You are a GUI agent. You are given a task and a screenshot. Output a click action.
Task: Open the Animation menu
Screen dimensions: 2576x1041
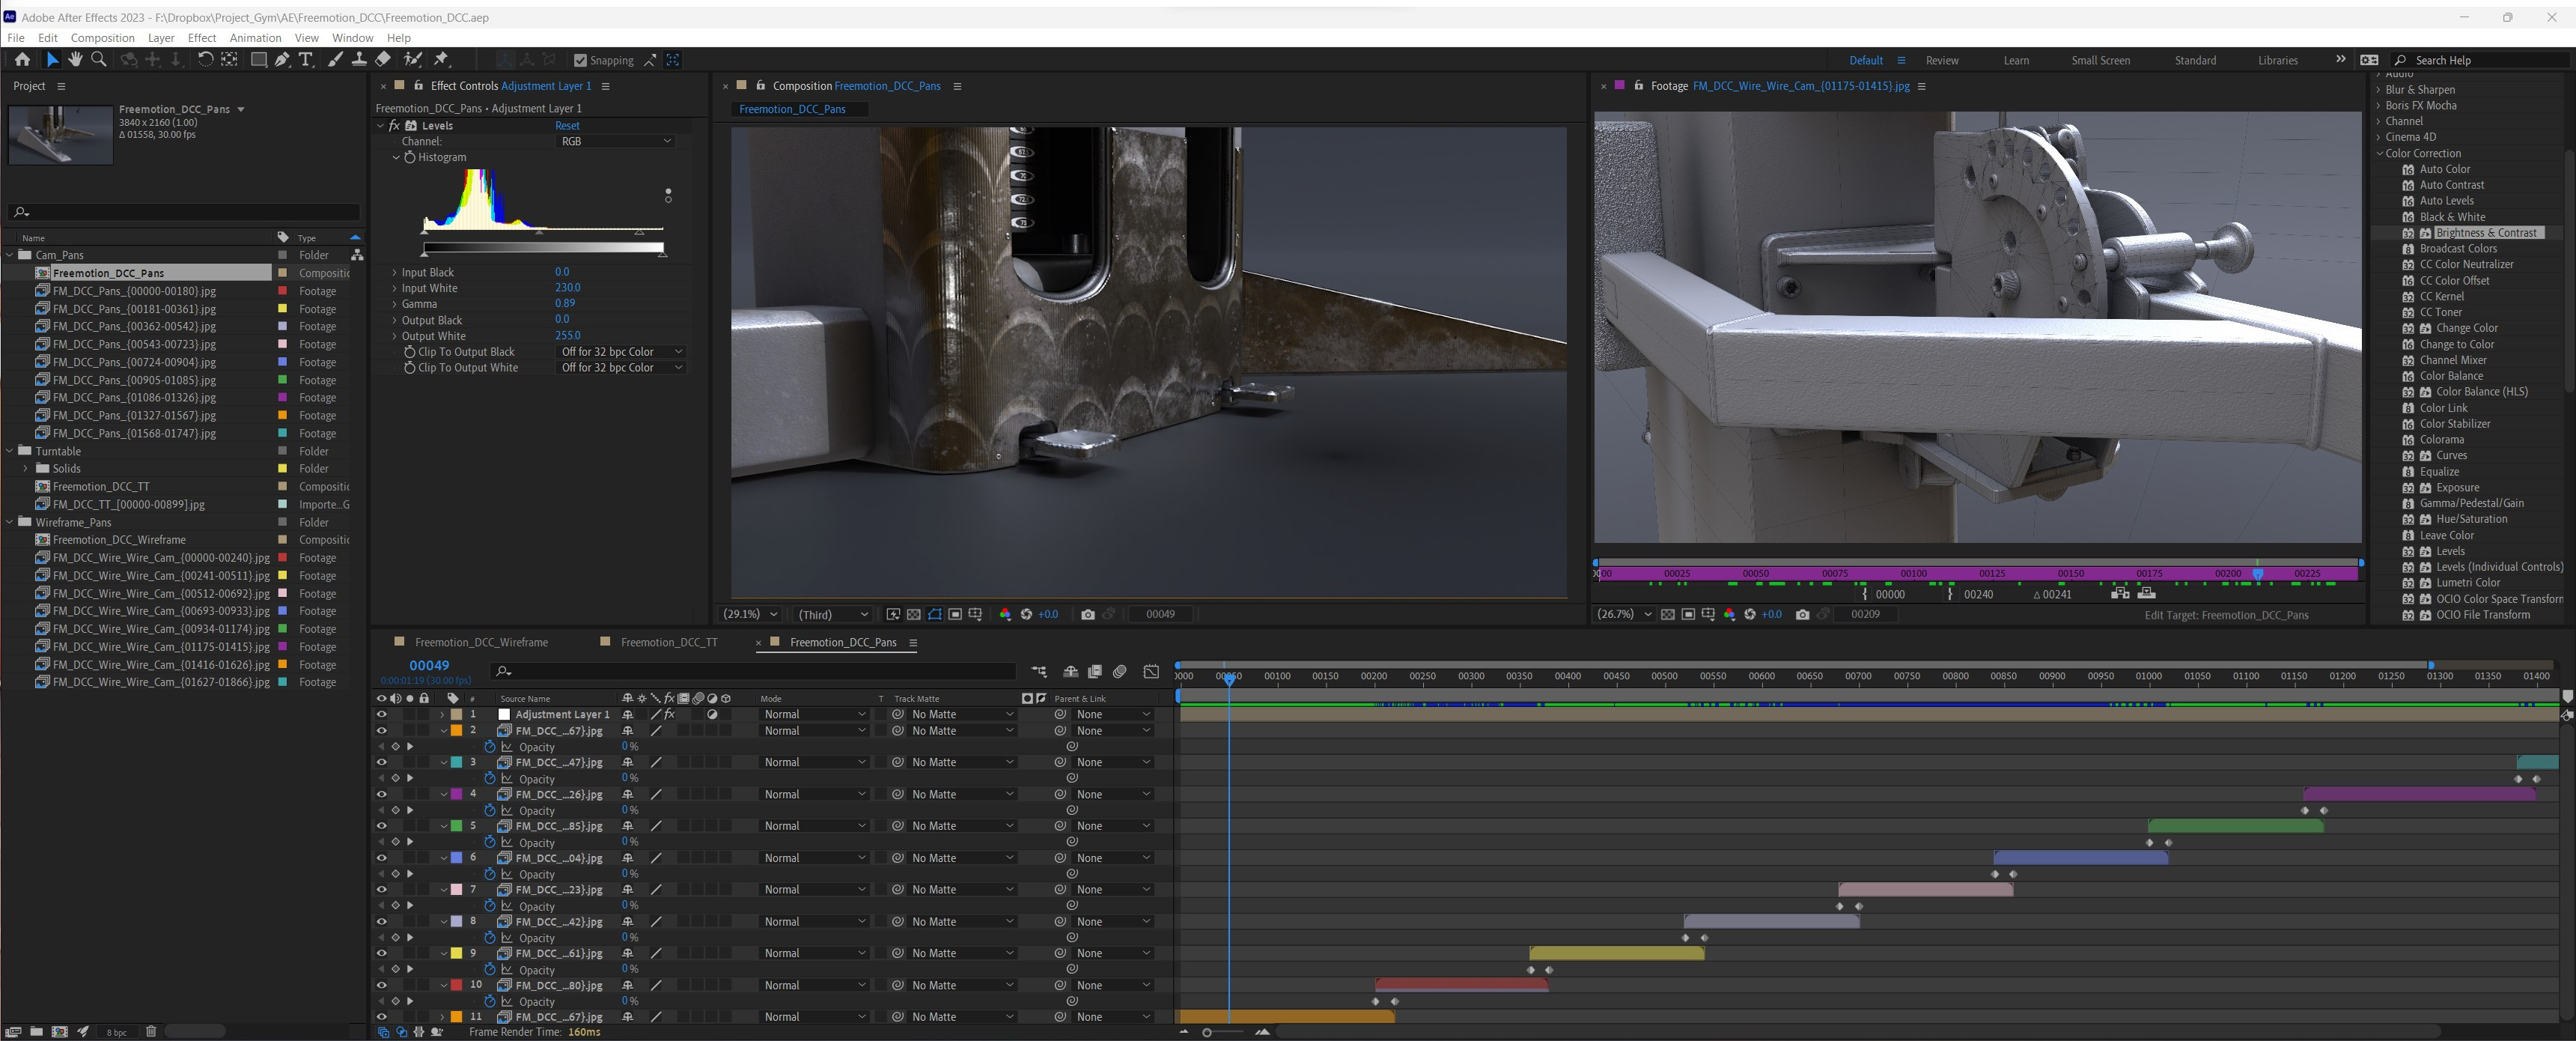[255, 38]
